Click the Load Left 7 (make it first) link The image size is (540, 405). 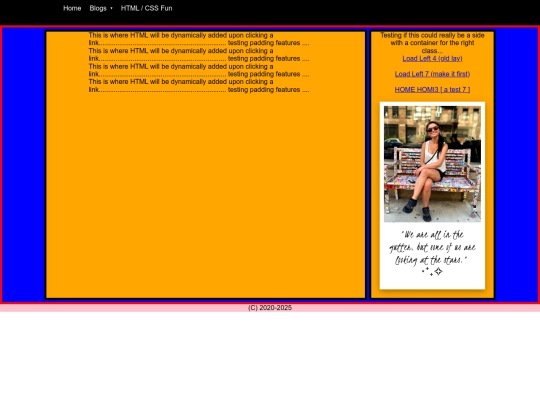pos(432,74)
